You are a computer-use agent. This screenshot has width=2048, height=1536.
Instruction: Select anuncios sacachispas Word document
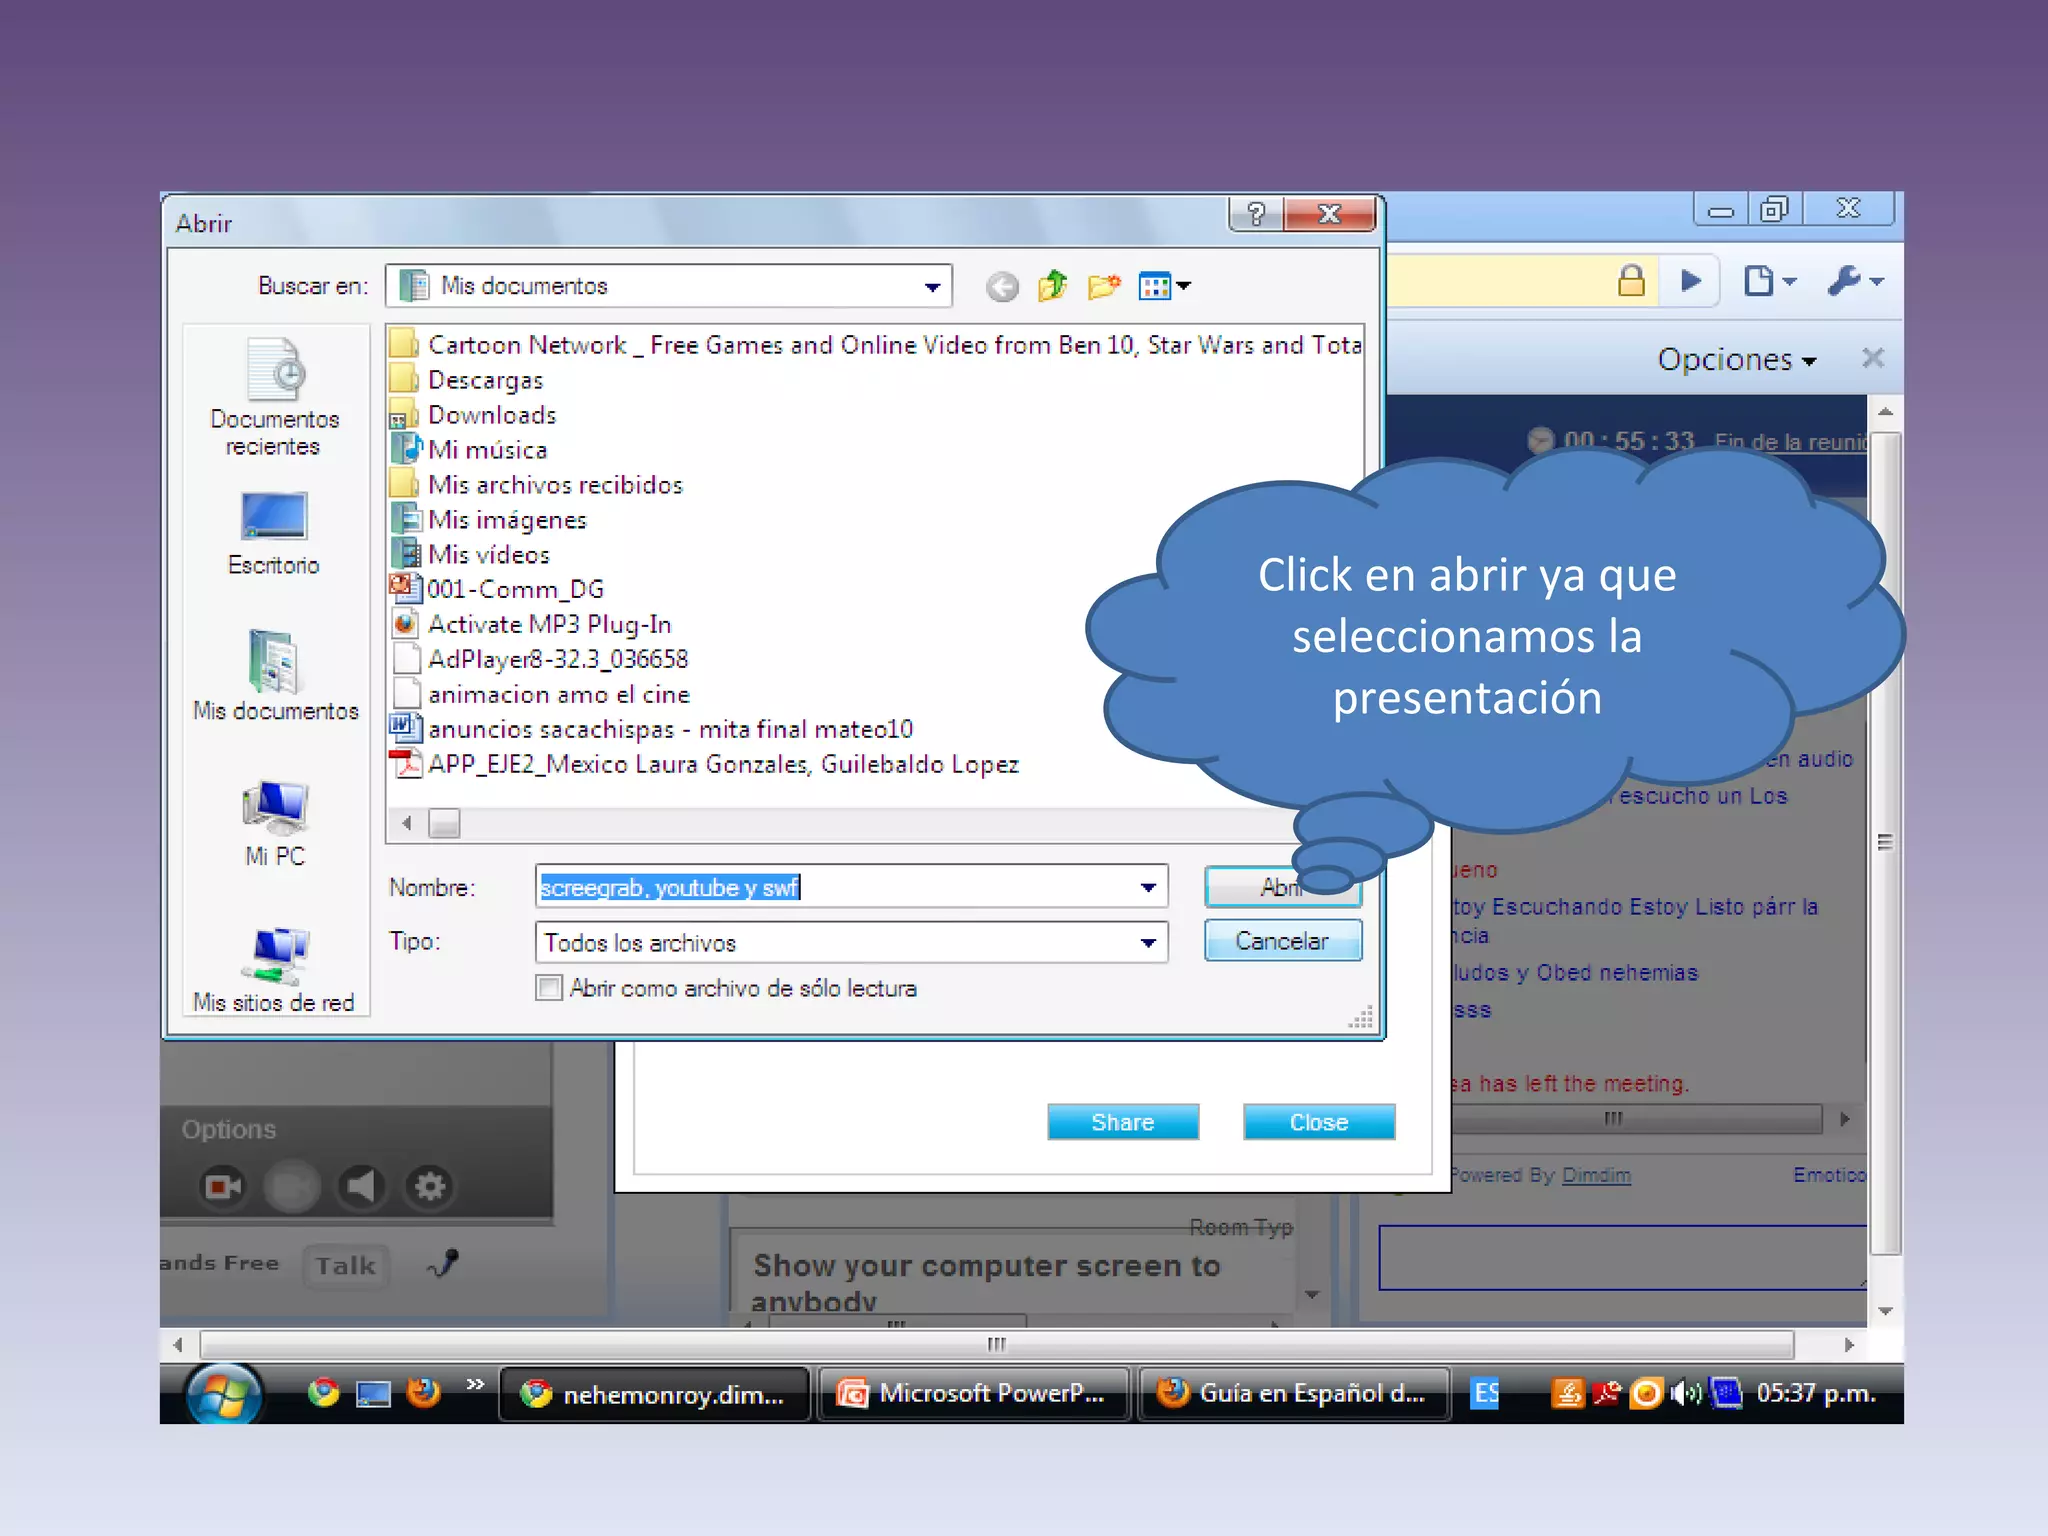[652, 729]
